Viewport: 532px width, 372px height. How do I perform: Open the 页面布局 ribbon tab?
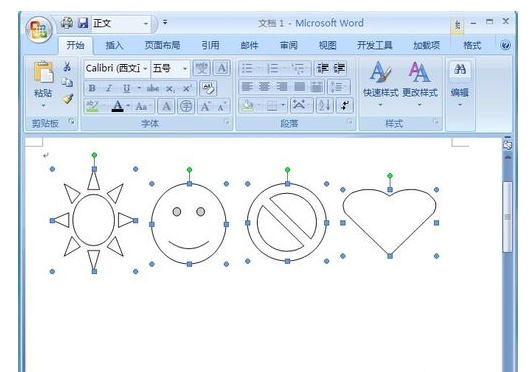[x=162, y=45]
